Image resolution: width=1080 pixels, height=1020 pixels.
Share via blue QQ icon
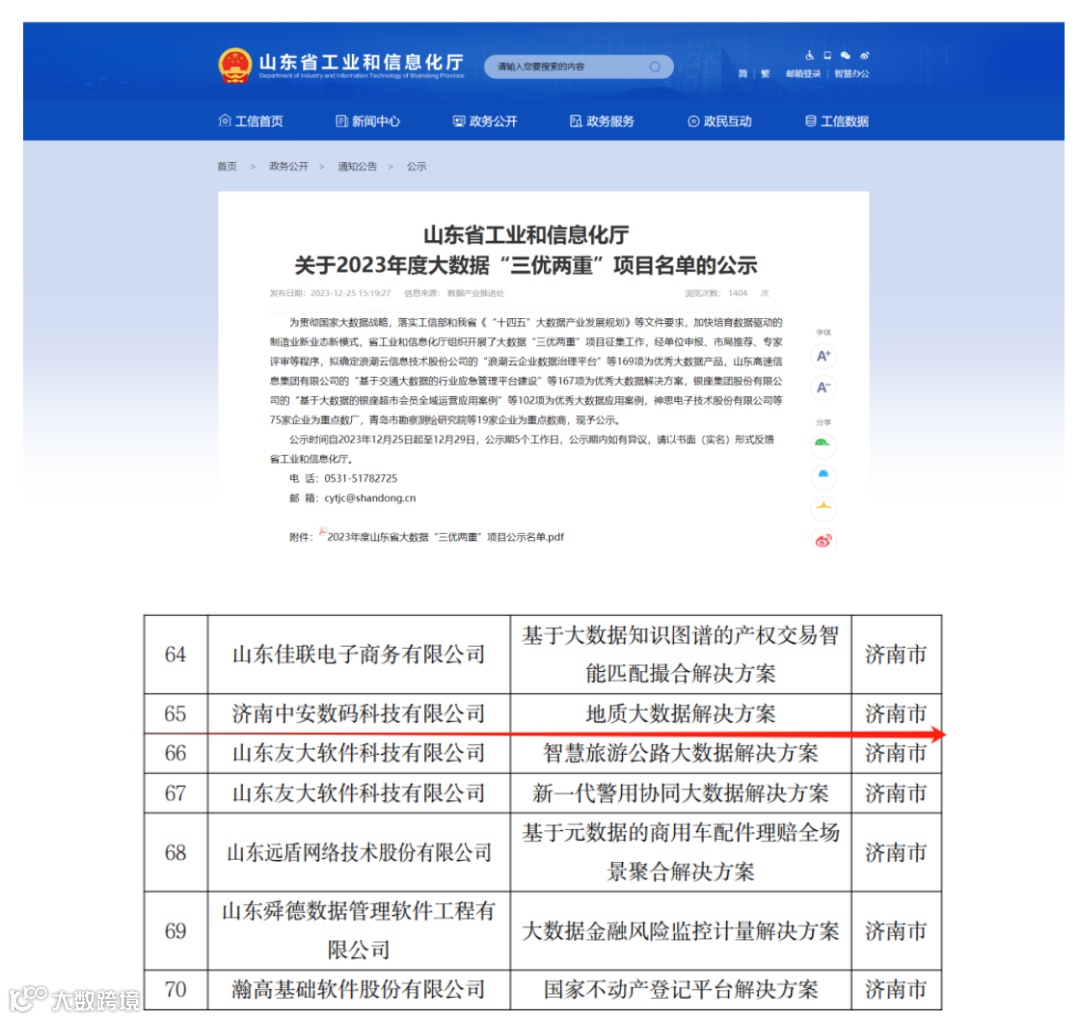pos(823,475)
